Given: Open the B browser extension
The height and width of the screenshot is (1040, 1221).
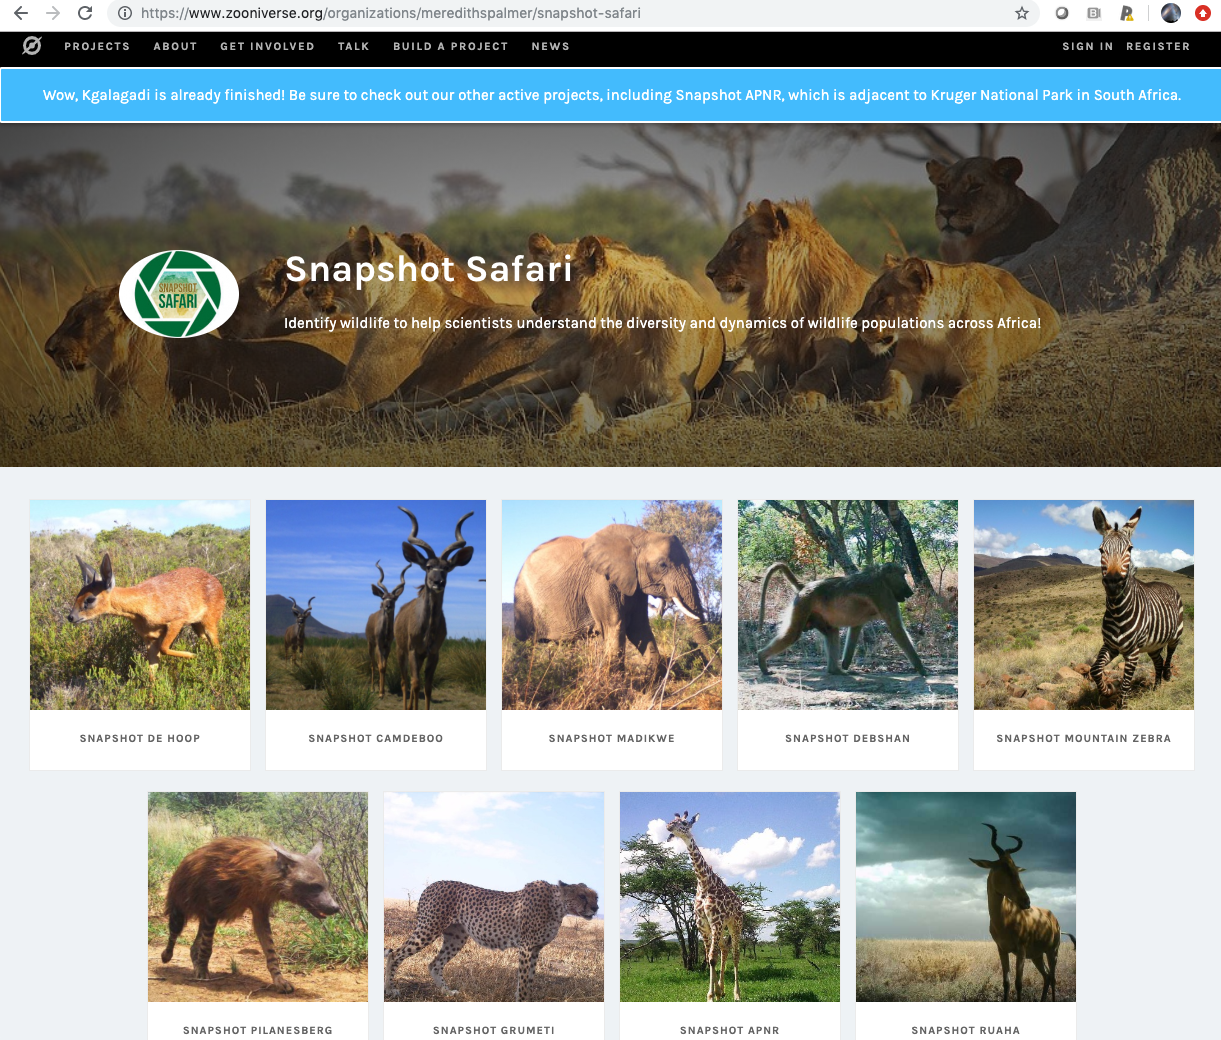Looking at the screenshot, I should tap(1095, 15).
